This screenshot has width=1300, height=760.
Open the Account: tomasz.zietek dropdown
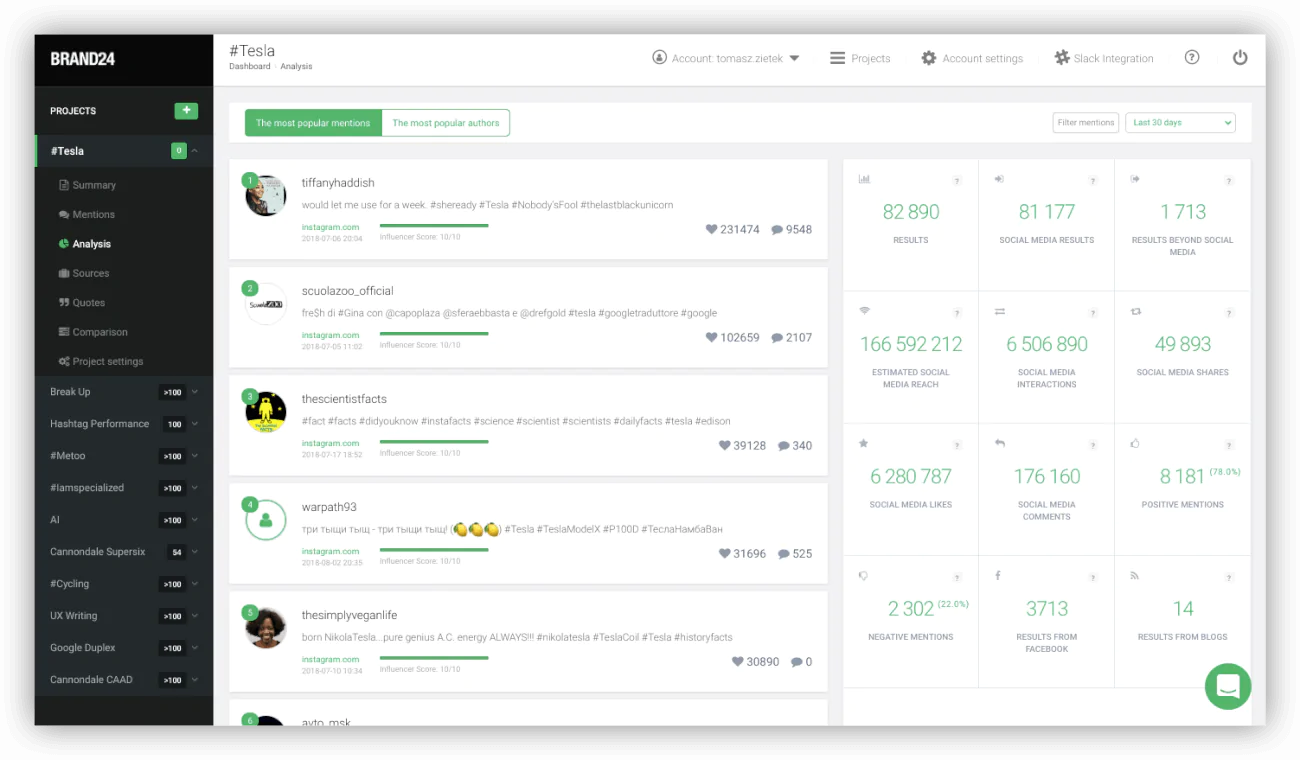click(726, 58)
